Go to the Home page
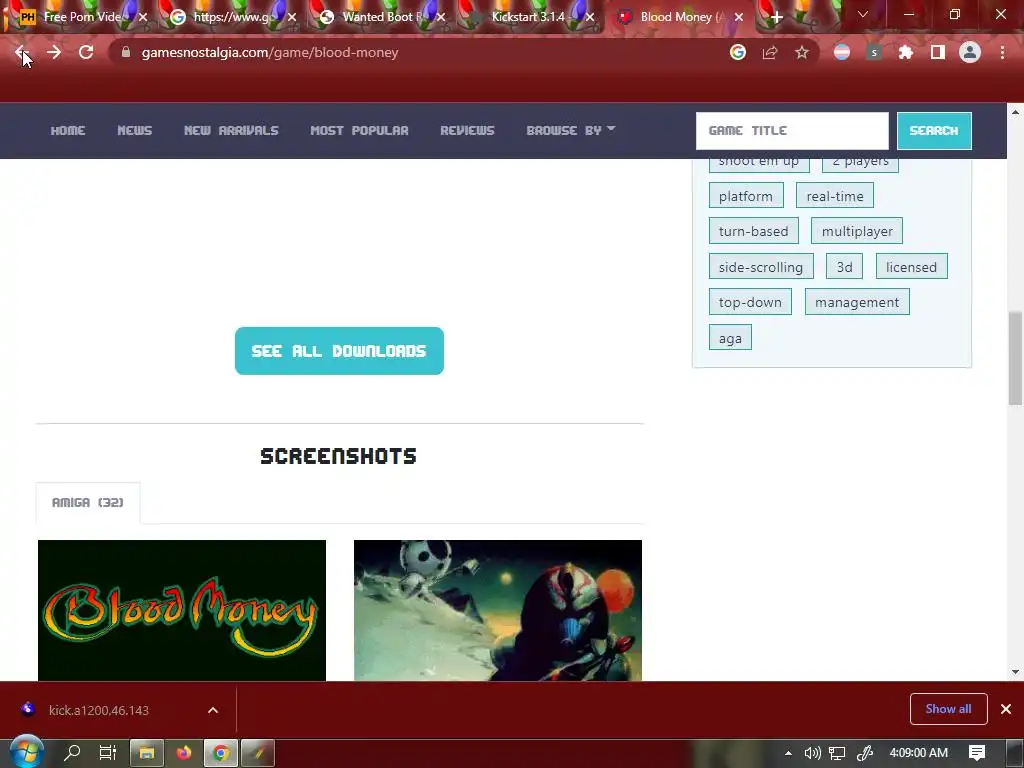Image resolution: width=1024 pixels, height=768 pixels. (68, 131)
